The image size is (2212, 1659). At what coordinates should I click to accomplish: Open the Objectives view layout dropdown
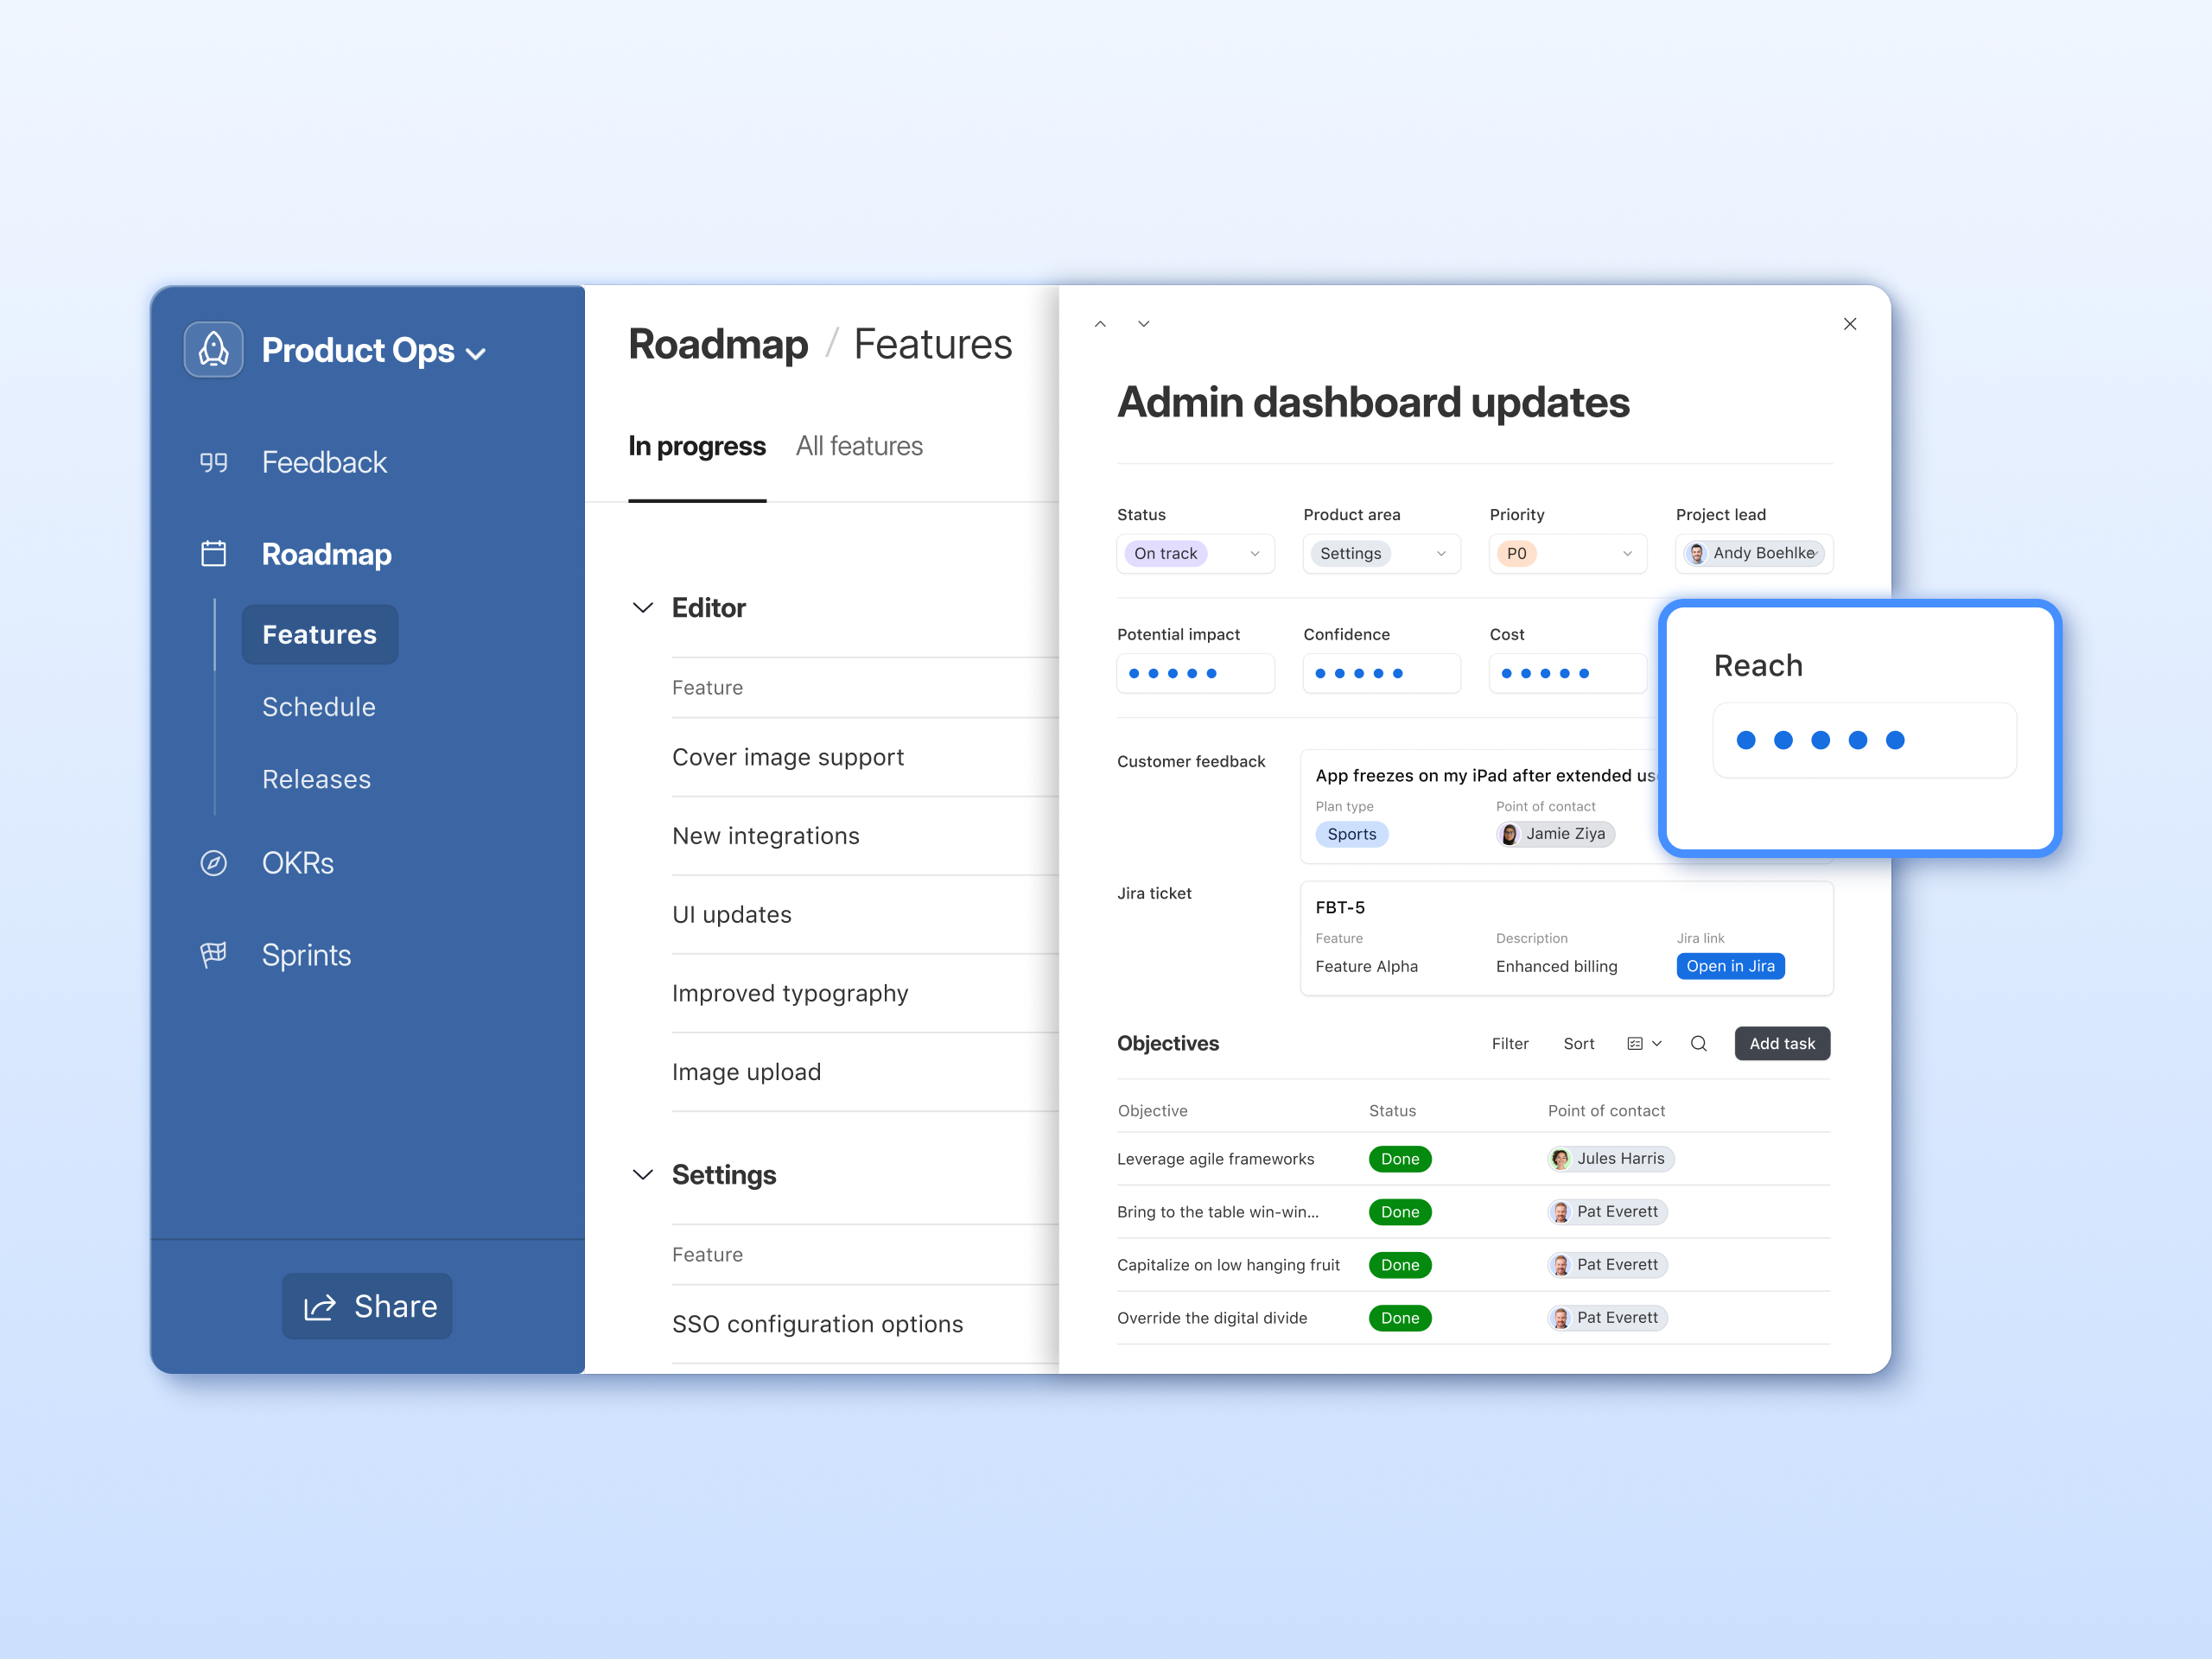(x=1644, y=1043)
